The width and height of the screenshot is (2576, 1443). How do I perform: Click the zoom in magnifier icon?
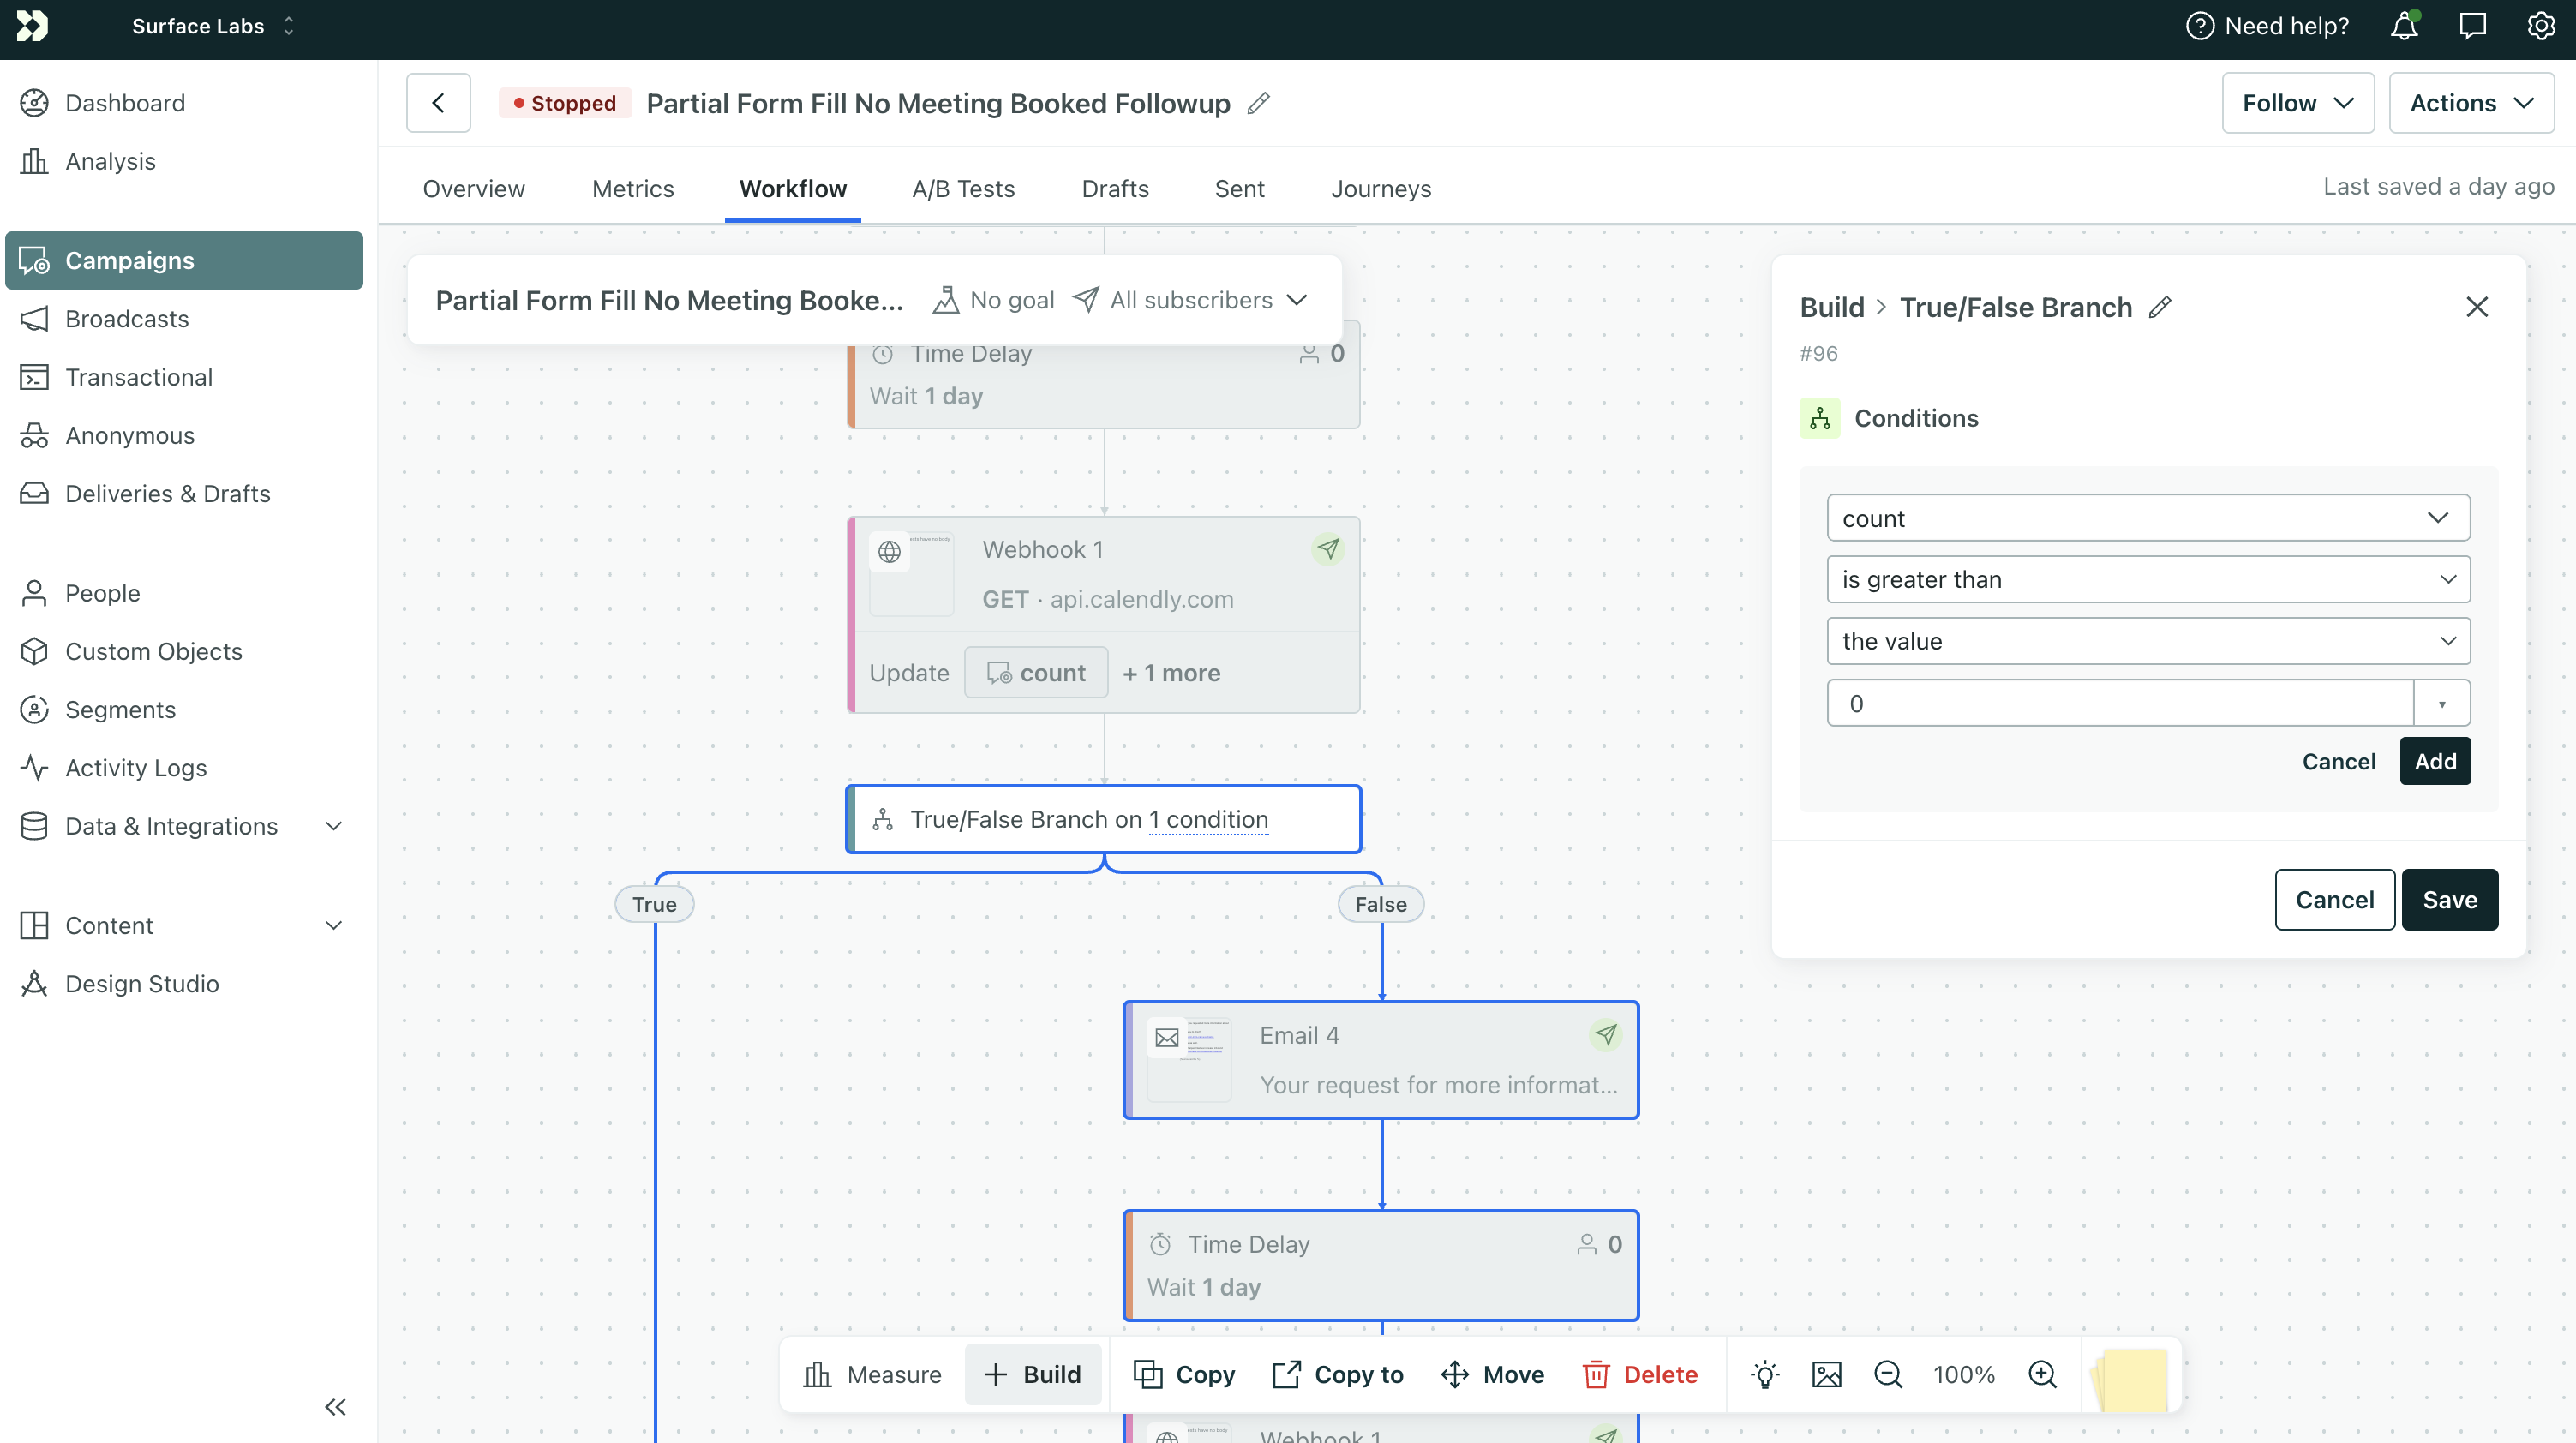coord(2041,1374)
